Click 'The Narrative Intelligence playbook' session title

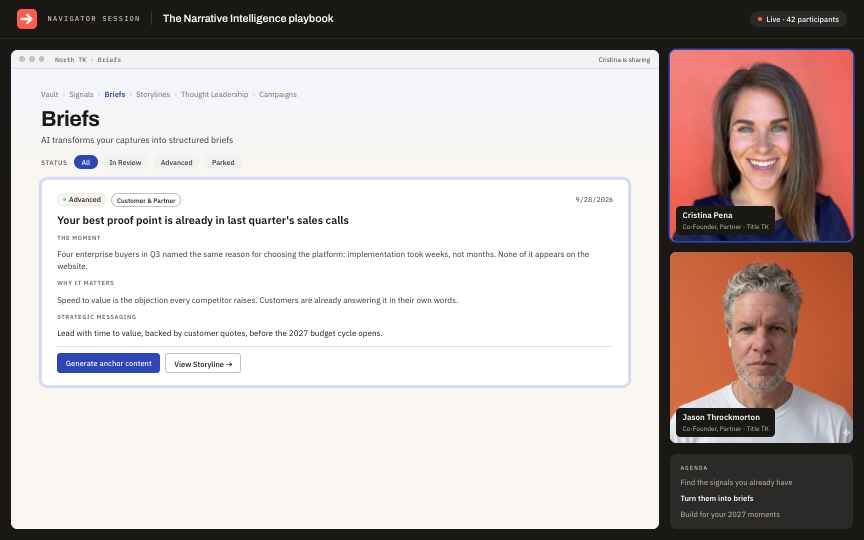point(248,19)
